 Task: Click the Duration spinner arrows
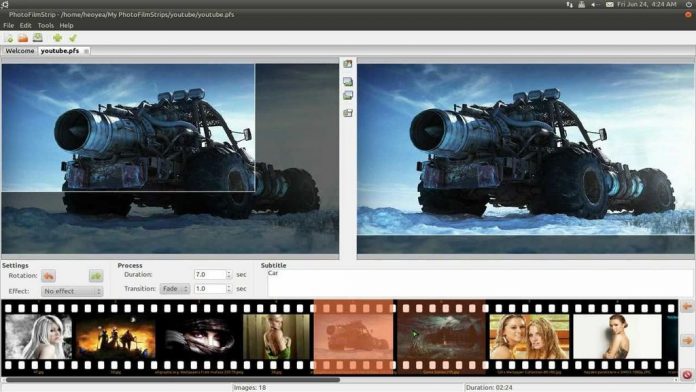[229, 275]
